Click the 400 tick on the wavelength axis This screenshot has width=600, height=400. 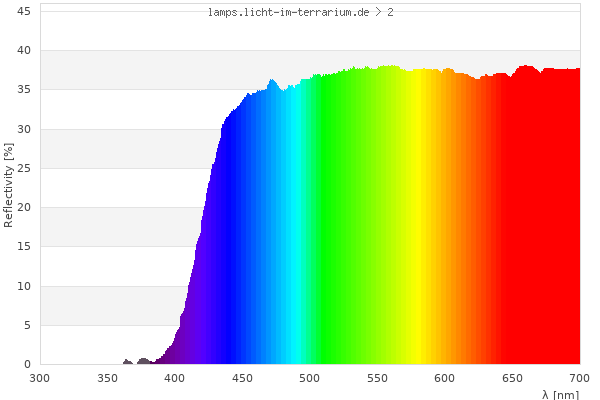pyautogui.click(x=175, y=378)
